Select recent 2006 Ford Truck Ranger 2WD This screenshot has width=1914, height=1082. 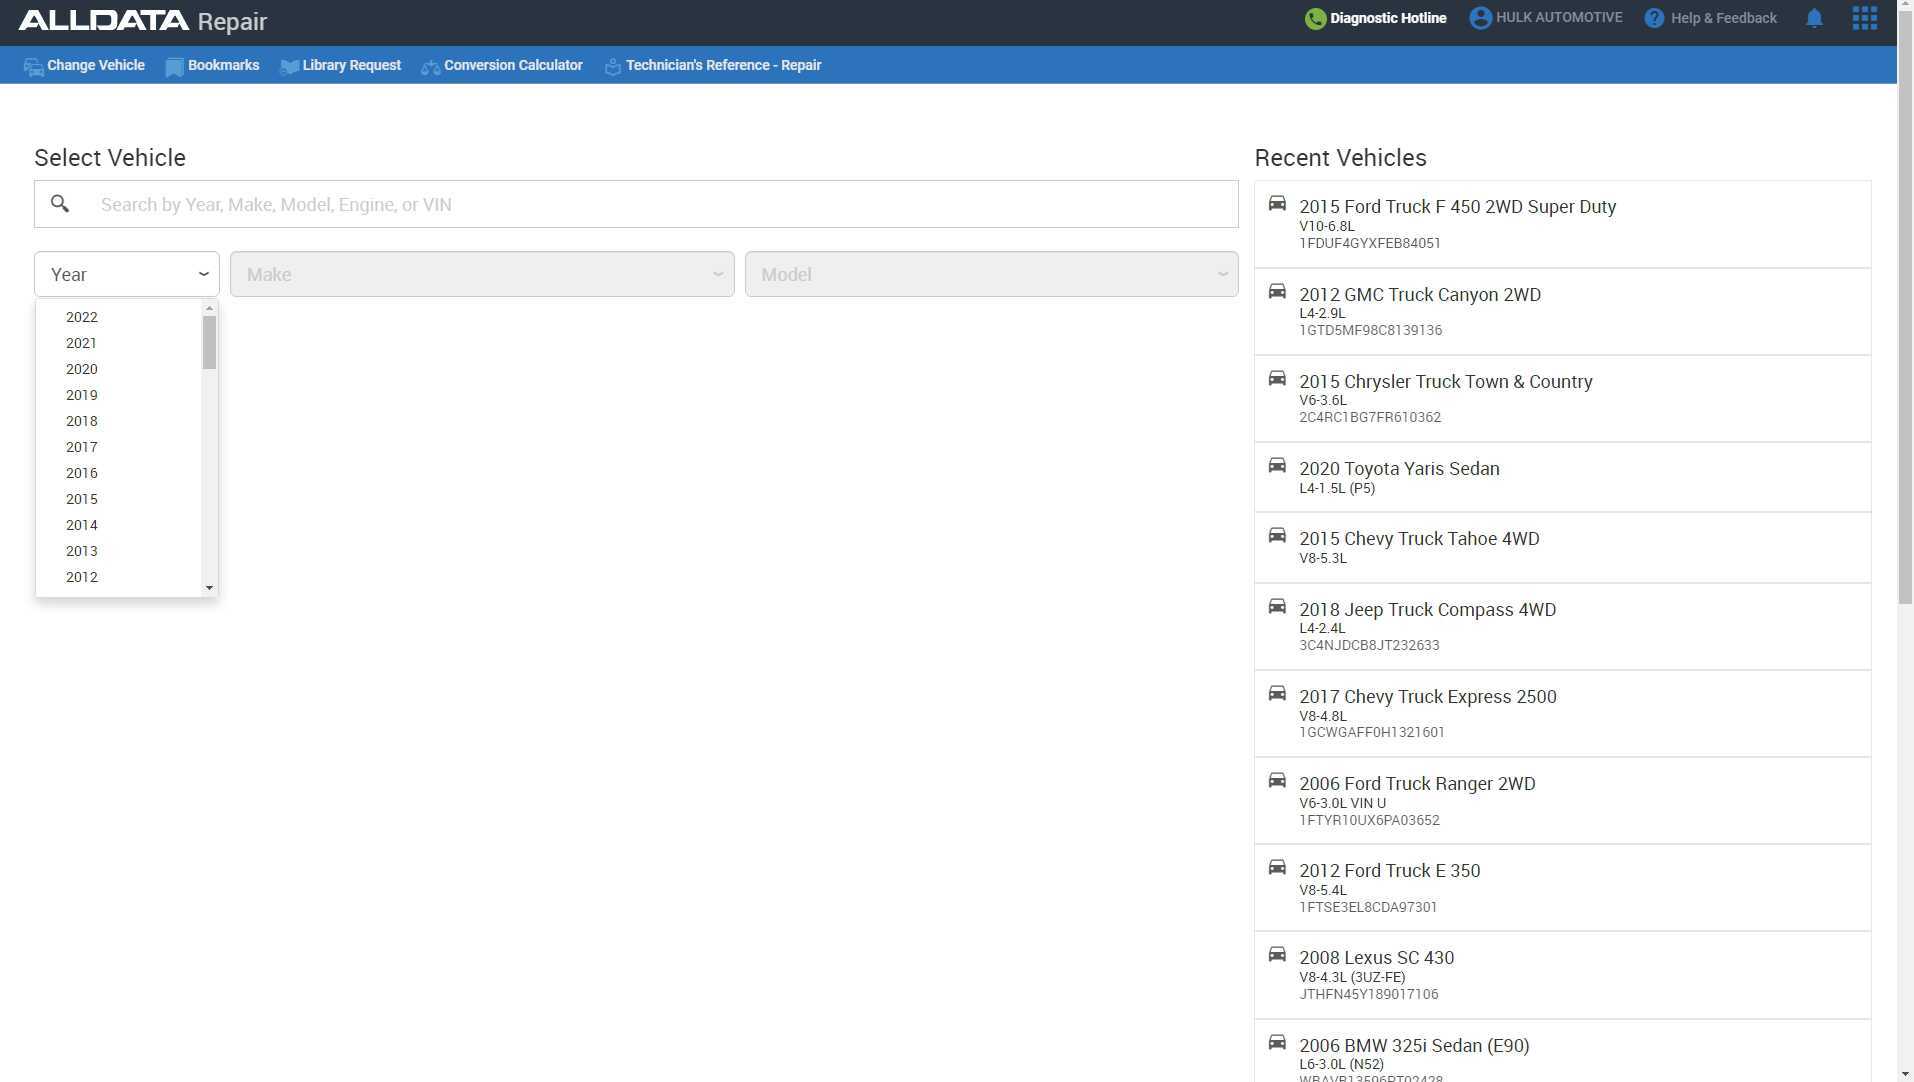[1563, 801]
